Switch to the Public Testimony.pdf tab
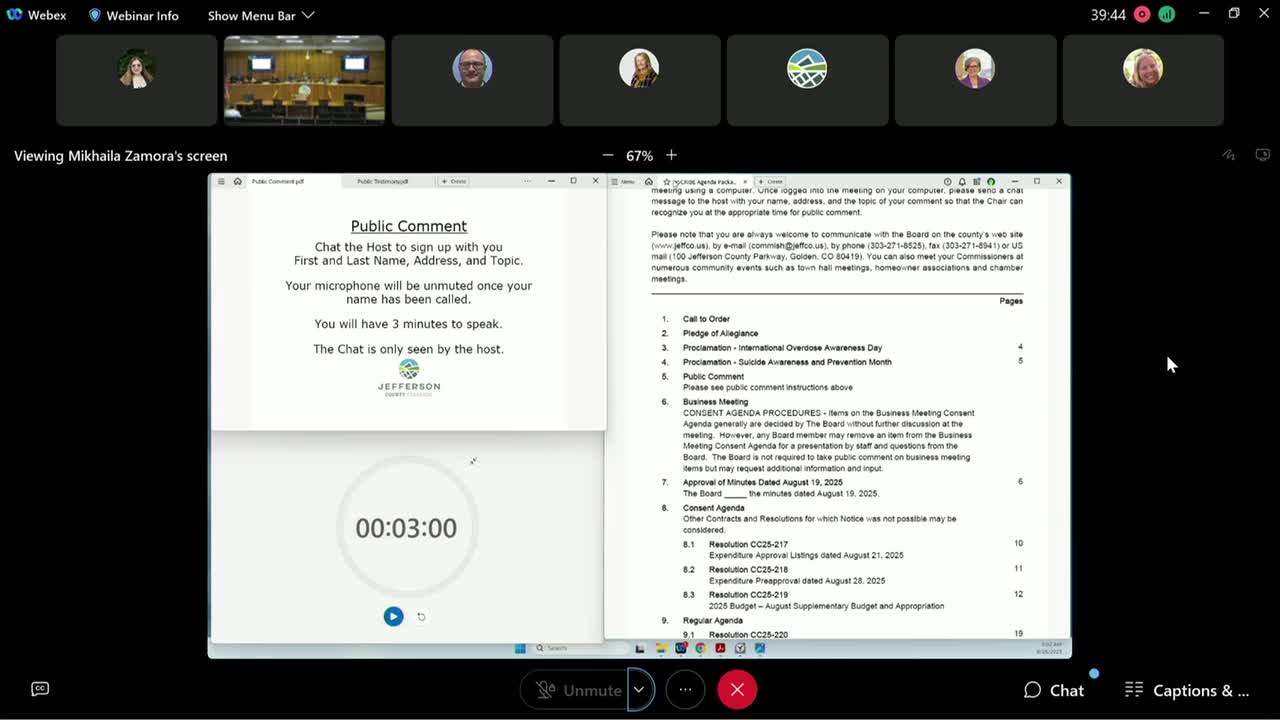1280x720 pixels. (x=383, y=182)
